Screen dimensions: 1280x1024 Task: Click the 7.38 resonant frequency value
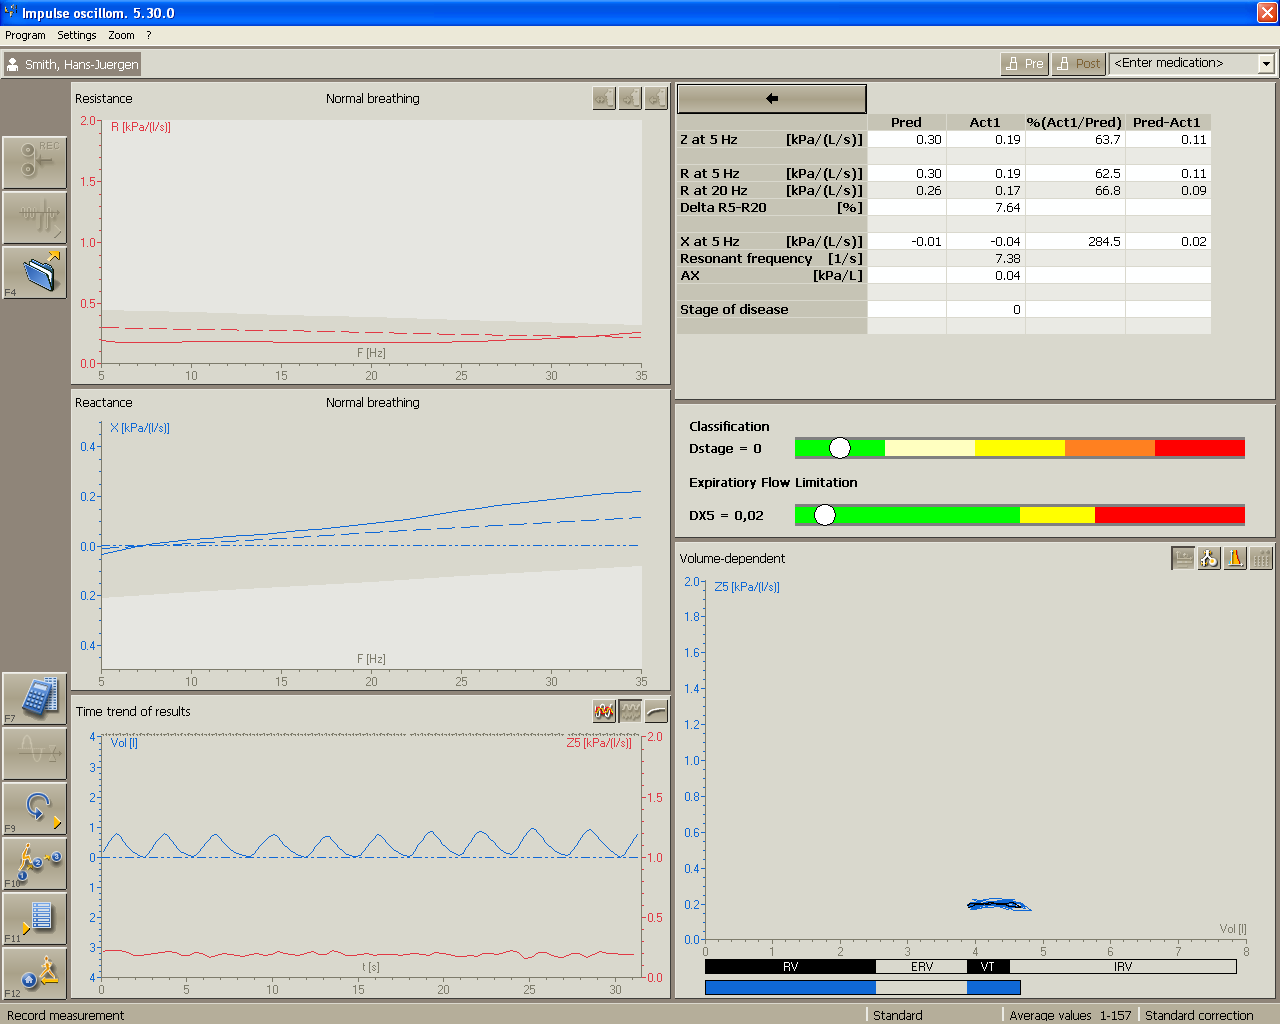(1008, 259)
